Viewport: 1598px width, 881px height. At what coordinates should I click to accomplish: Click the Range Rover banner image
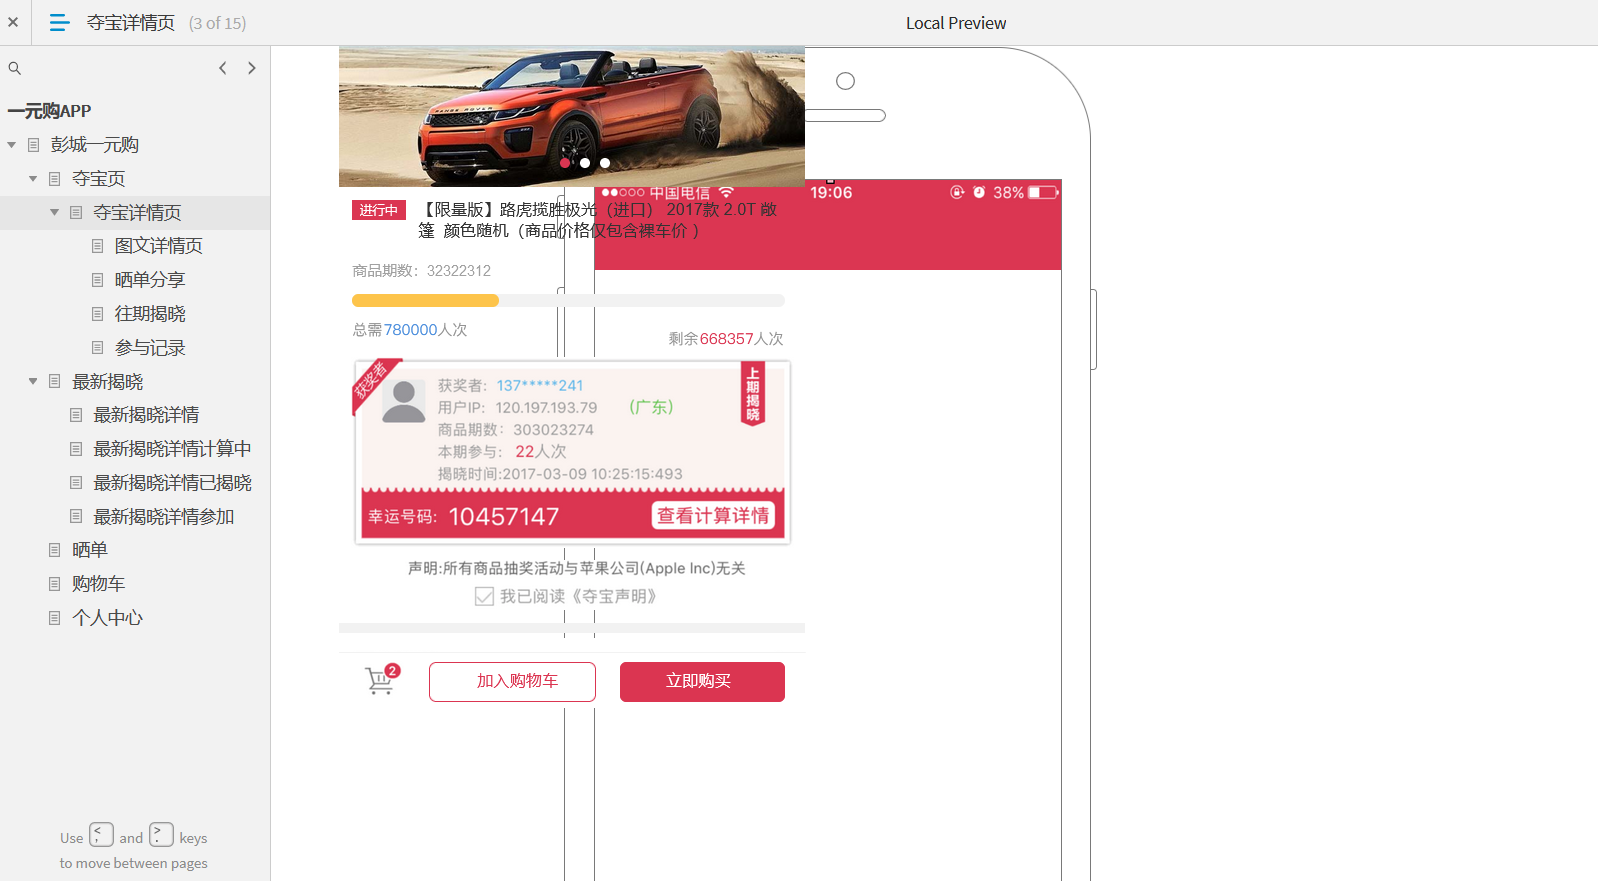tap(572, 117)
